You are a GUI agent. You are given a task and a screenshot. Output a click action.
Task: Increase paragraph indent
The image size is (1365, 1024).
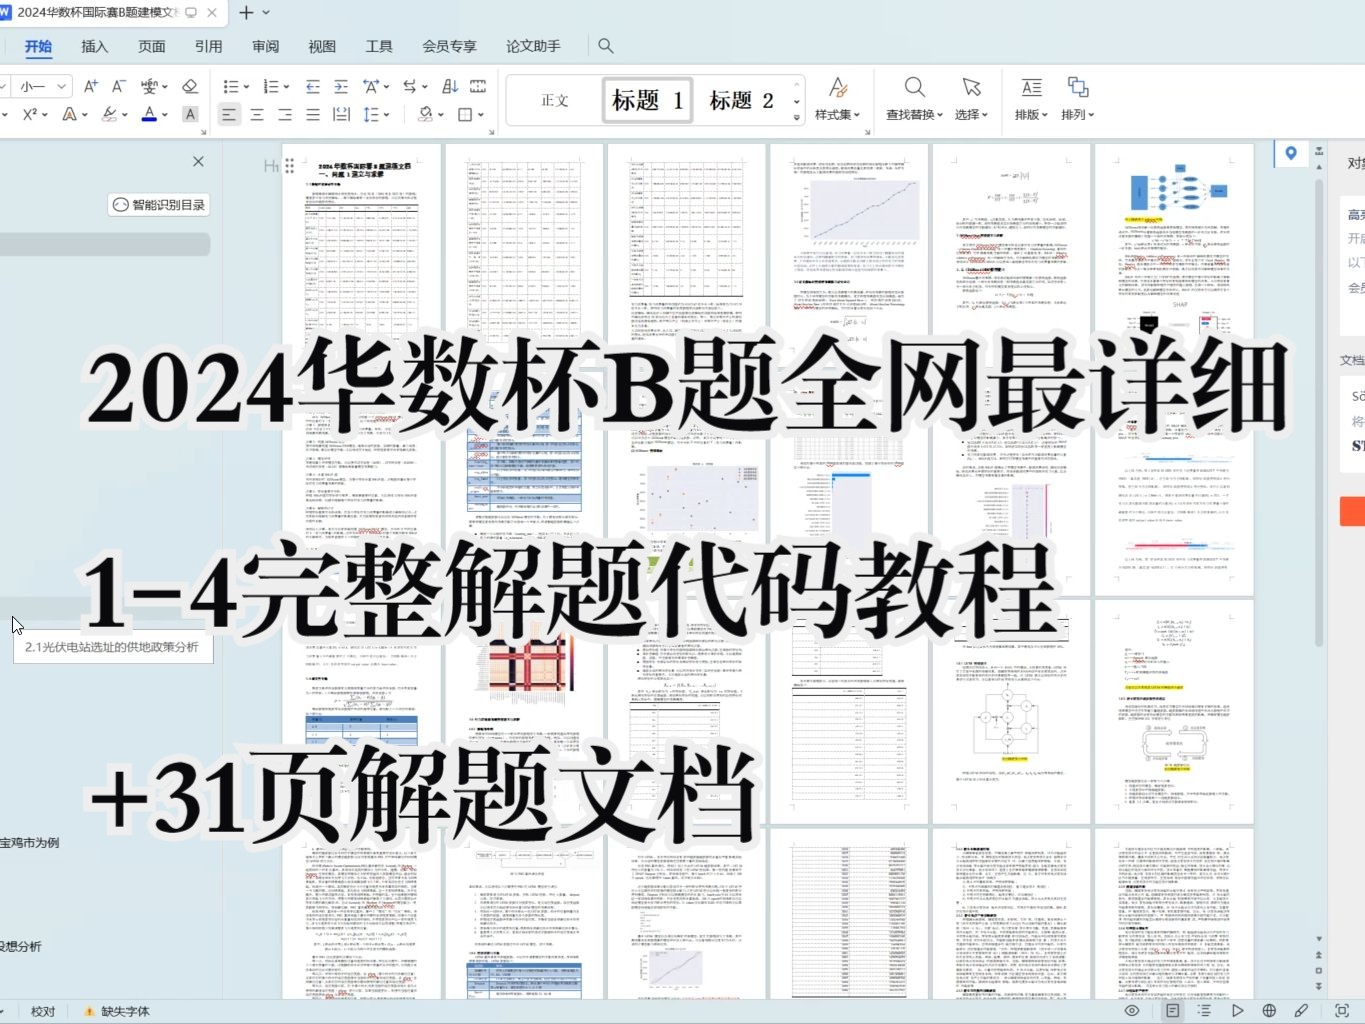(x=341, y=86)
